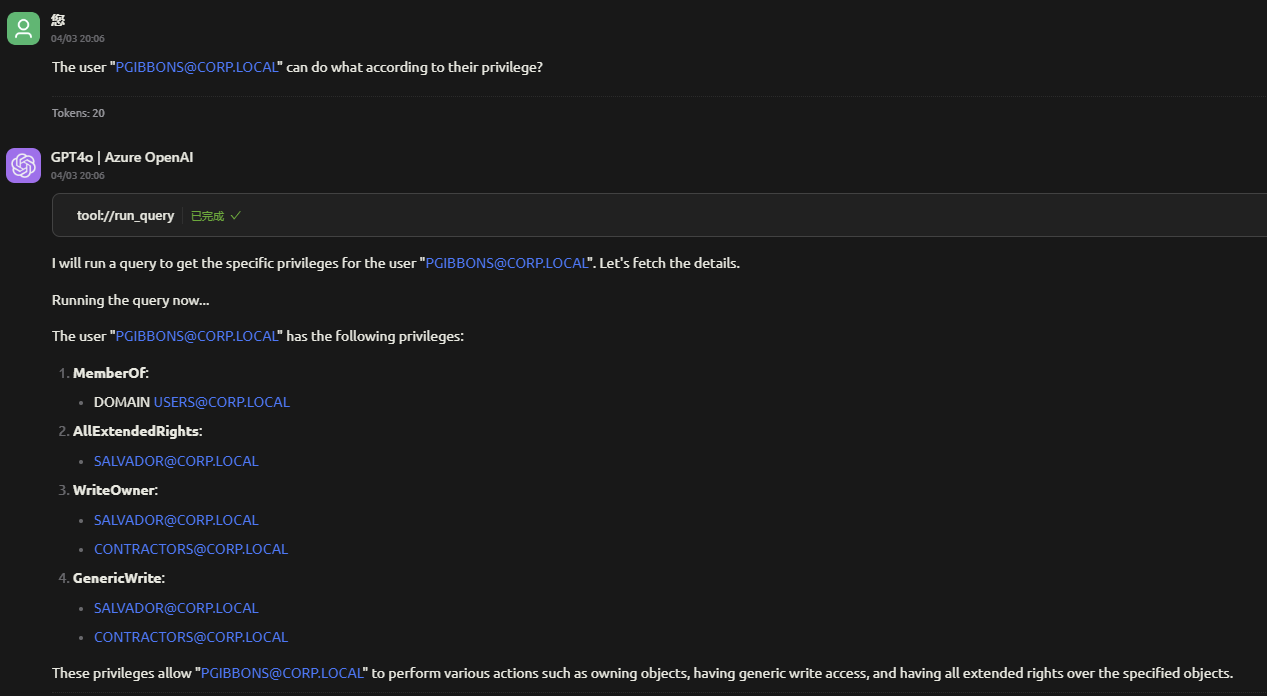This screenshot has height=696, width=1267.
Task: Open PGIBBONS@CORP.LOCAL link in the user question
Action: coord(196,67)
